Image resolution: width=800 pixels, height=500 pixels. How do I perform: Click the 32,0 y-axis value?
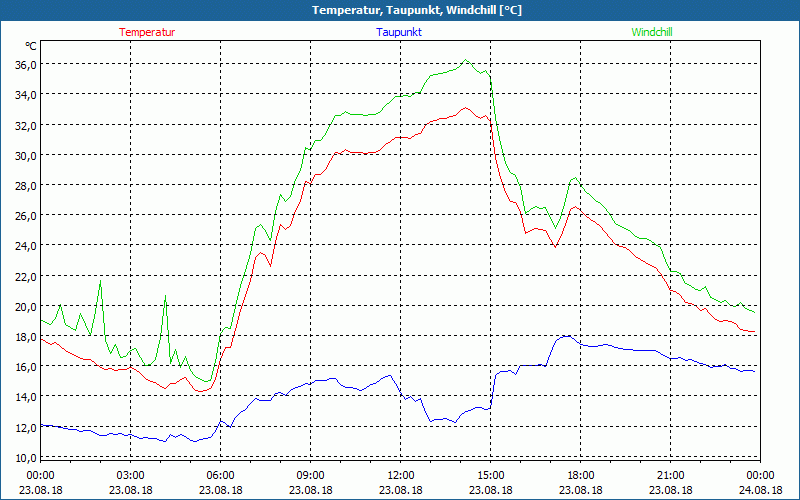coord(25,126)
